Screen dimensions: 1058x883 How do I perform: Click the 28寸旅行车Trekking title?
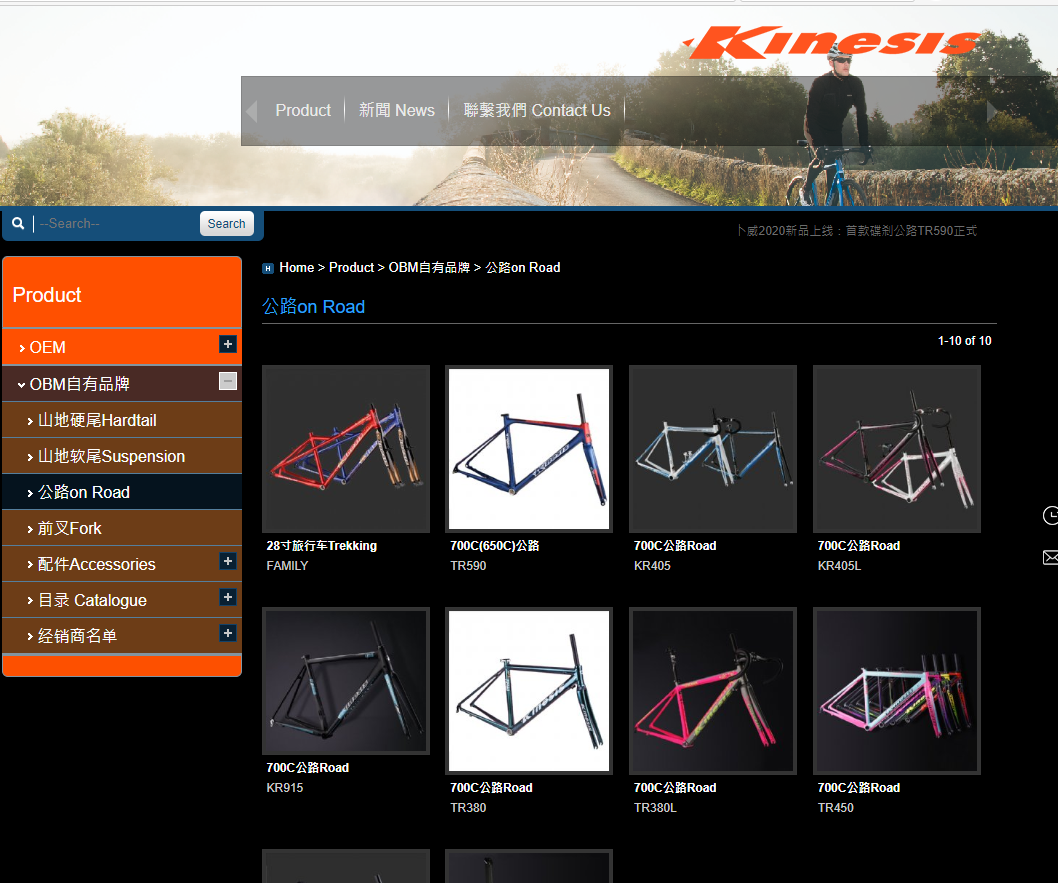pyautogui.click(x=322, y=546)
